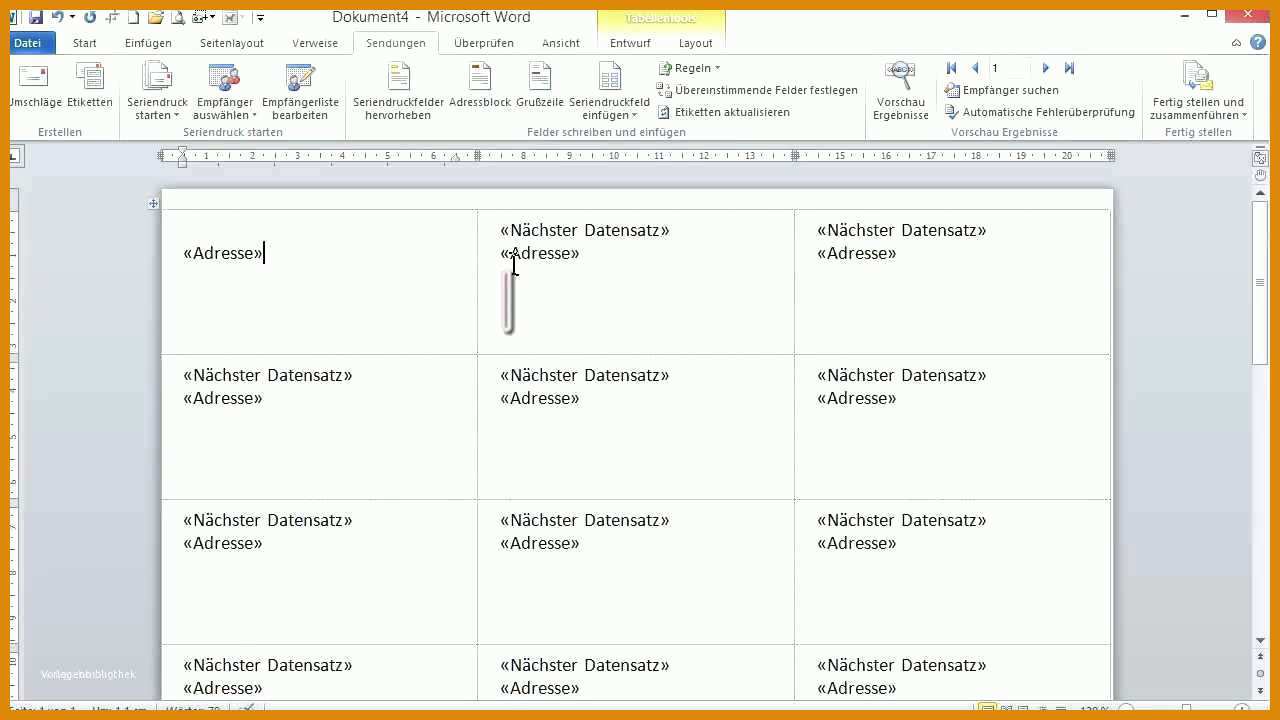Switch to the Entwurf table tools tab
This screenshot has width=1280, height=720.
point(630,43)
